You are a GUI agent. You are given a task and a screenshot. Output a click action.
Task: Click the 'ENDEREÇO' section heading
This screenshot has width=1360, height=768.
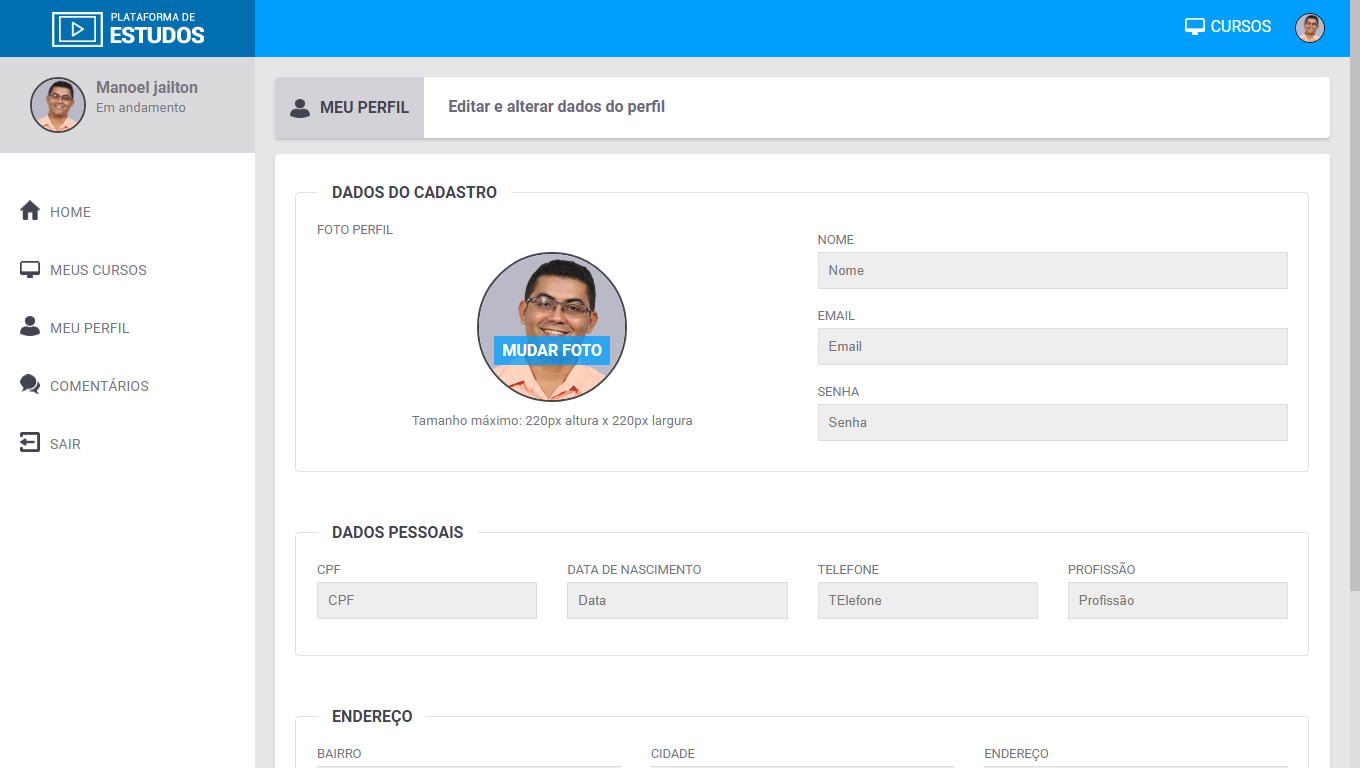click(372, 717)
